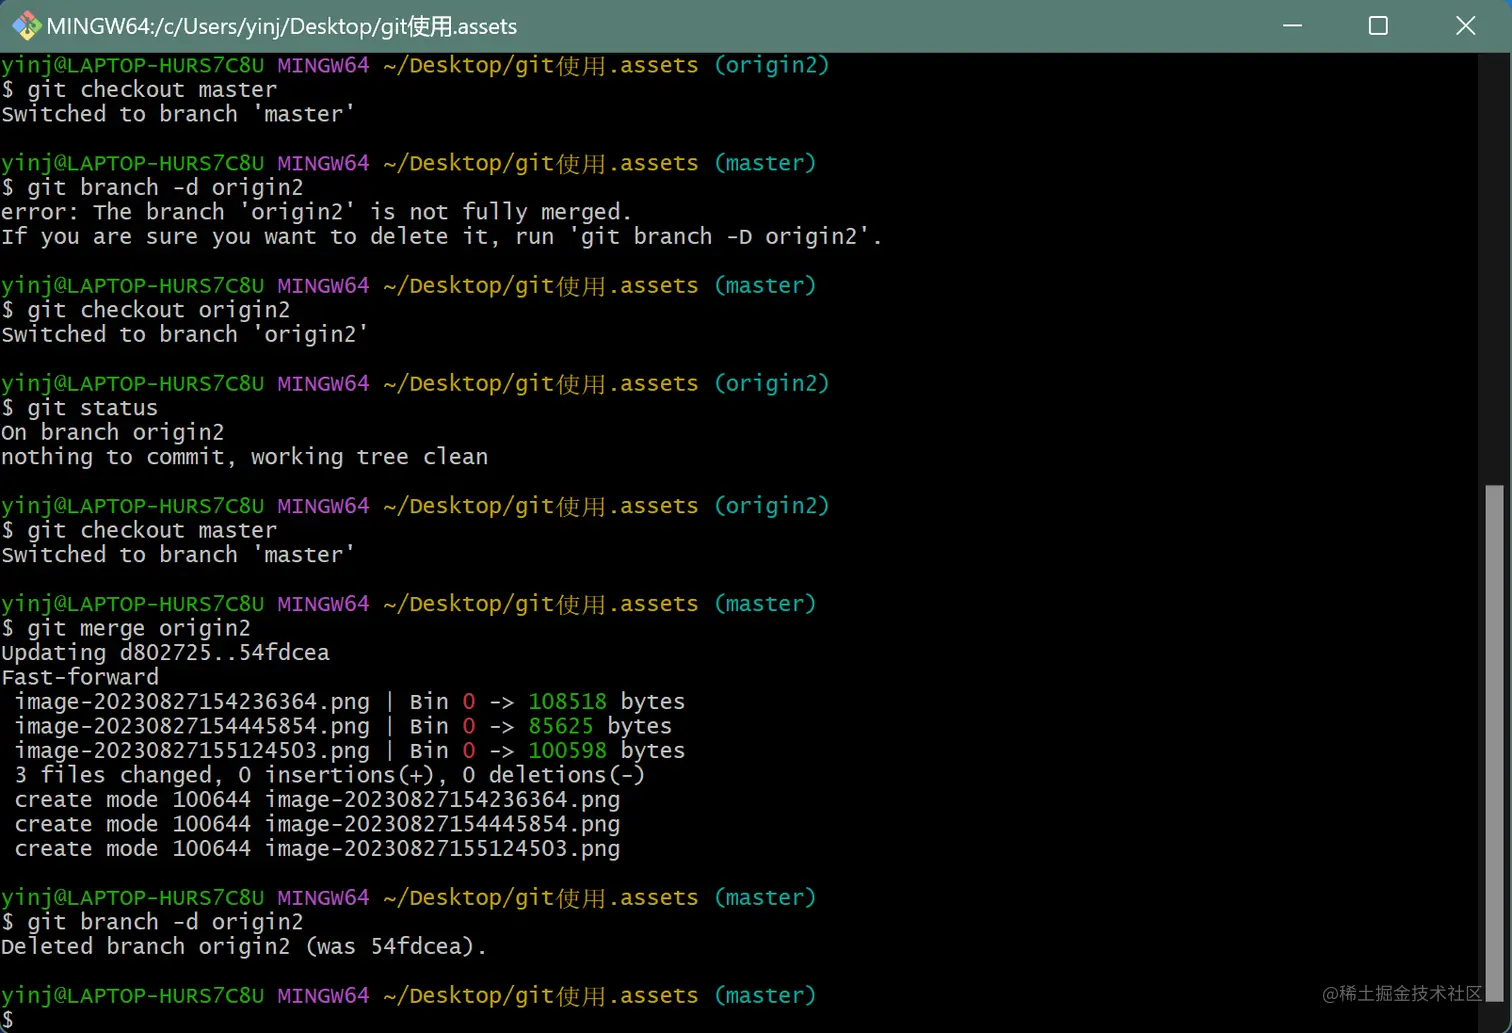Click the command '$ git checkout origin2'
1512x1033 pixels.
[x=146, y=310]
